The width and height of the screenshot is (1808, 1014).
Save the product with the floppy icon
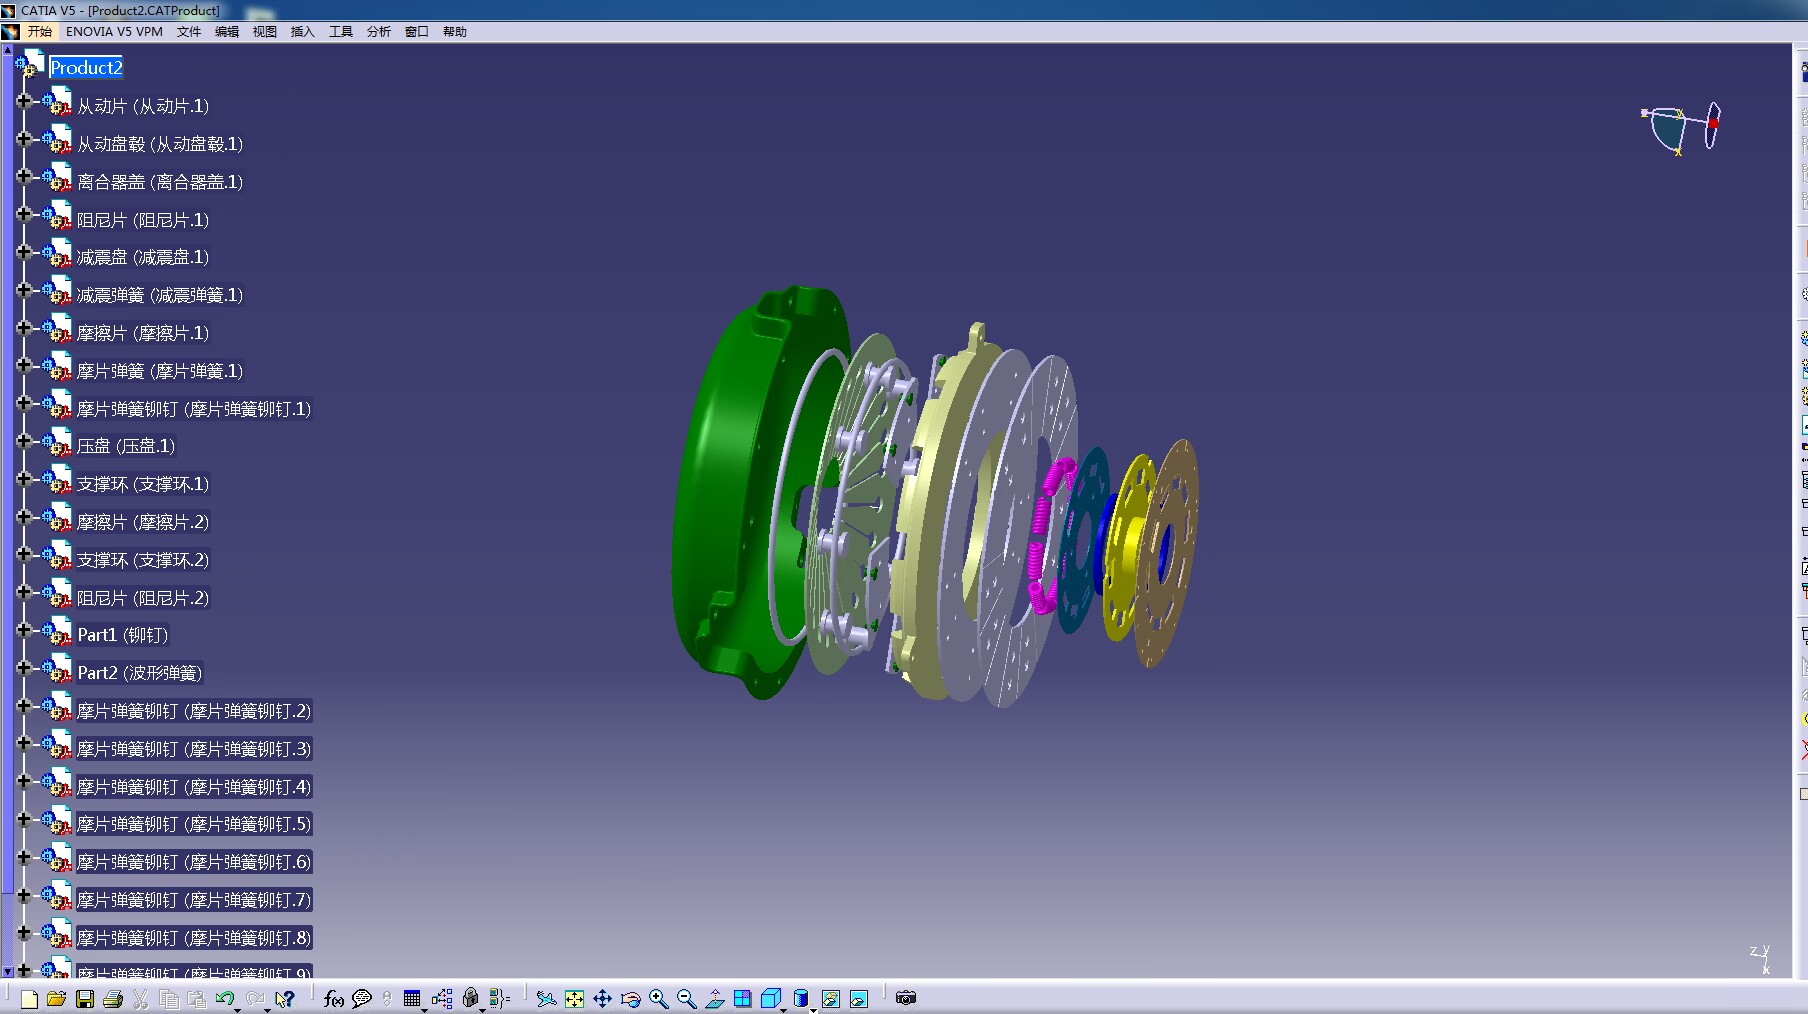point(85,998)
